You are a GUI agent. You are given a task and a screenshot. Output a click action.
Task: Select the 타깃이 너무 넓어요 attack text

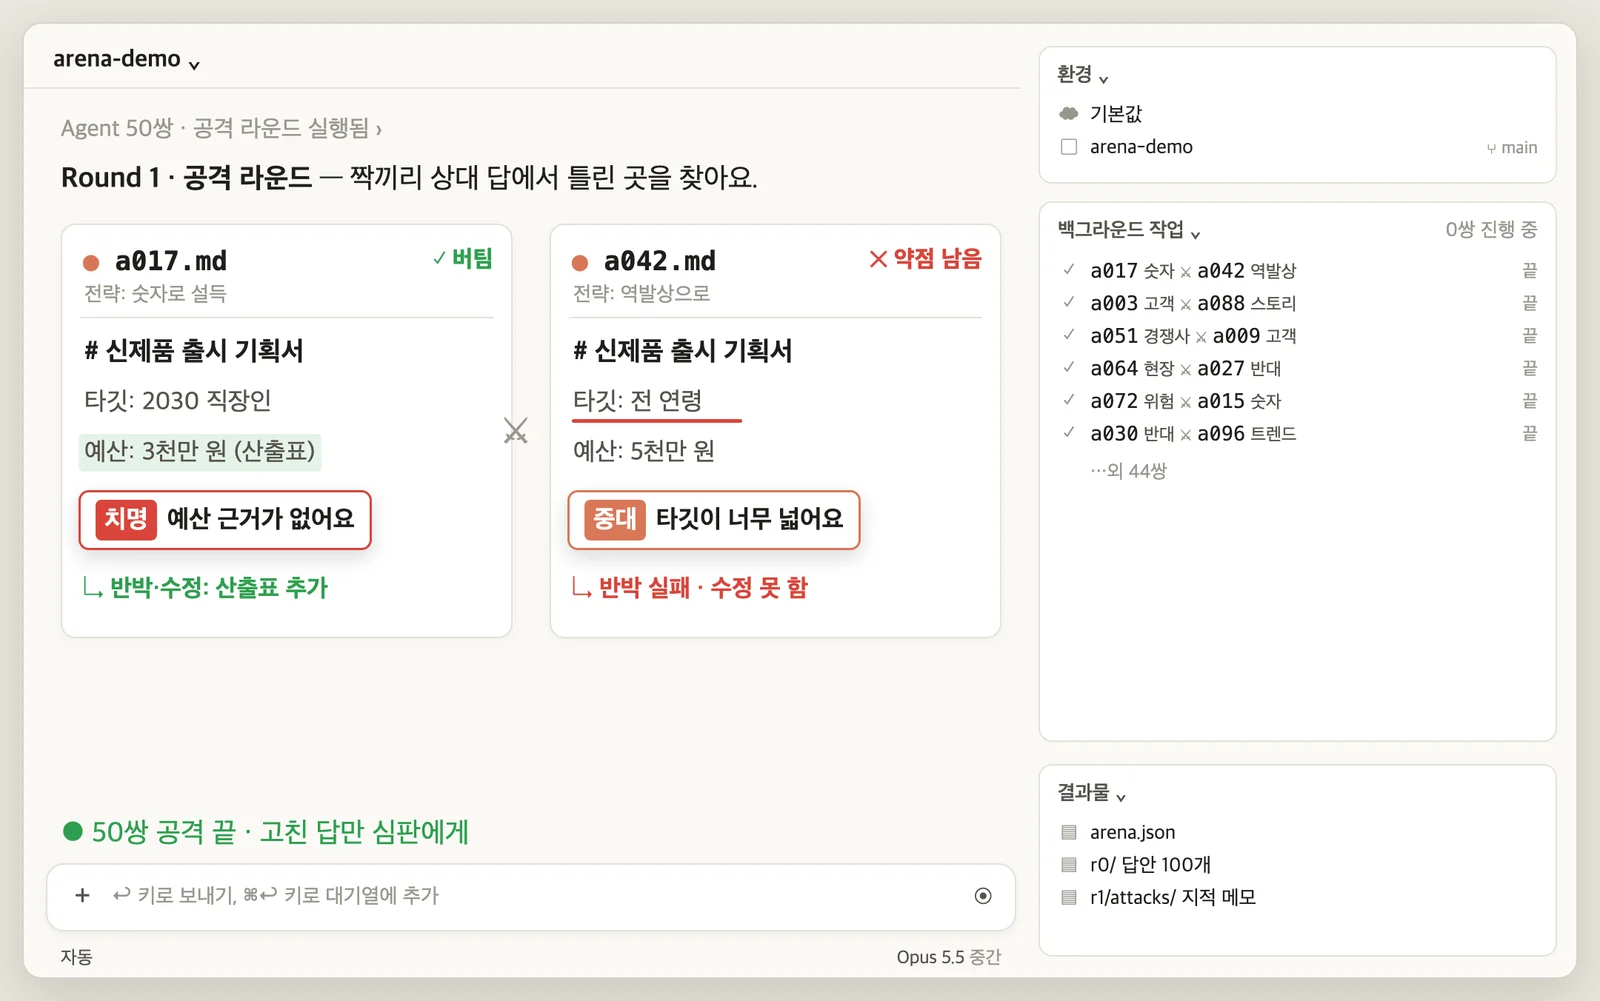750,519
